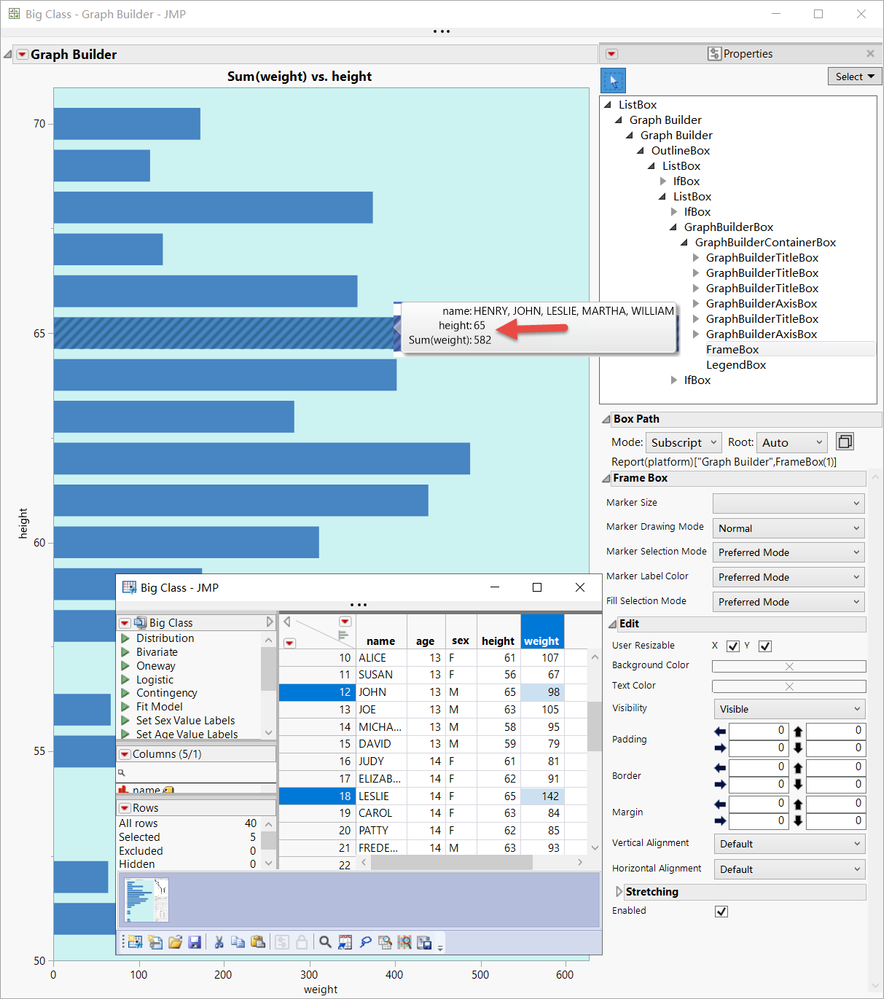Horizontal Alignment Default dropdown

point(789,869)
